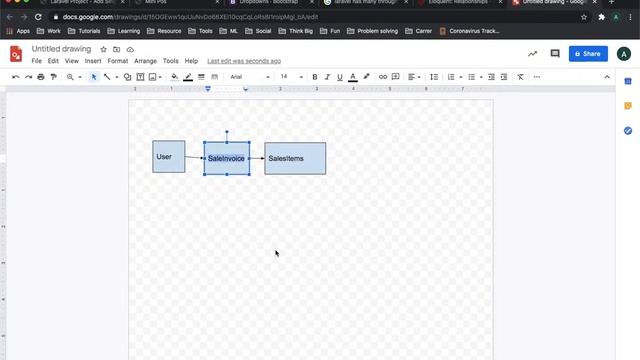
Task: Open the bulleted list options arrow
Action: pyautogui.click(x=481, y=77)
